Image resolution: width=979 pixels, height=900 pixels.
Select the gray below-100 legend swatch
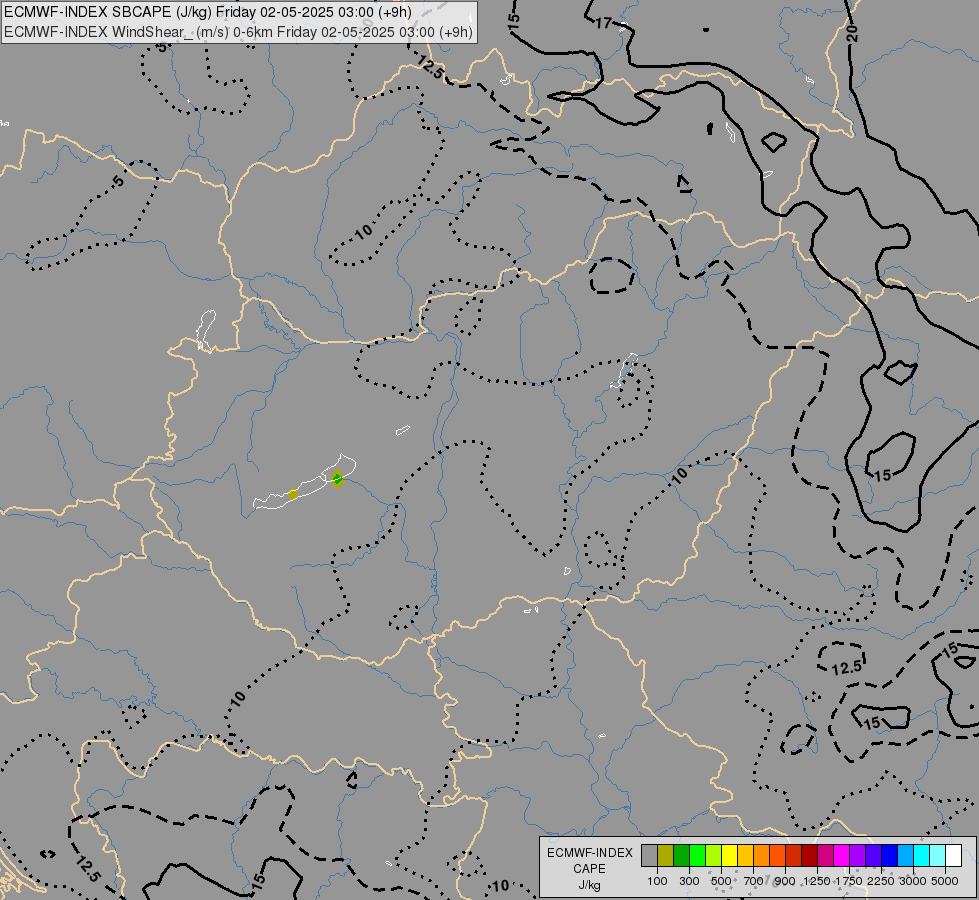(x=649, y=856)
